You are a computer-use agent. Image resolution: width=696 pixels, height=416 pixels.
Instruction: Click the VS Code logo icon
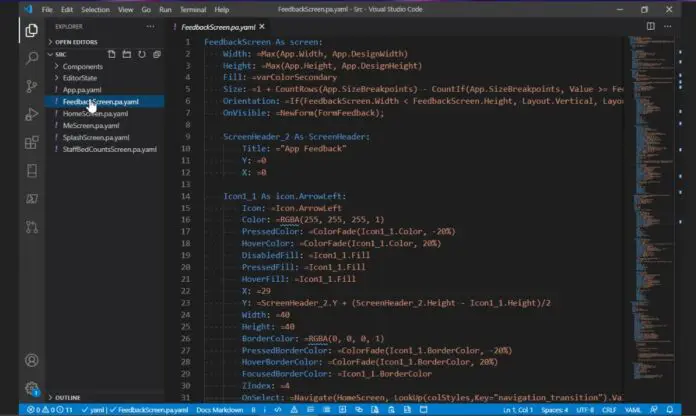[x=28, y=9]
